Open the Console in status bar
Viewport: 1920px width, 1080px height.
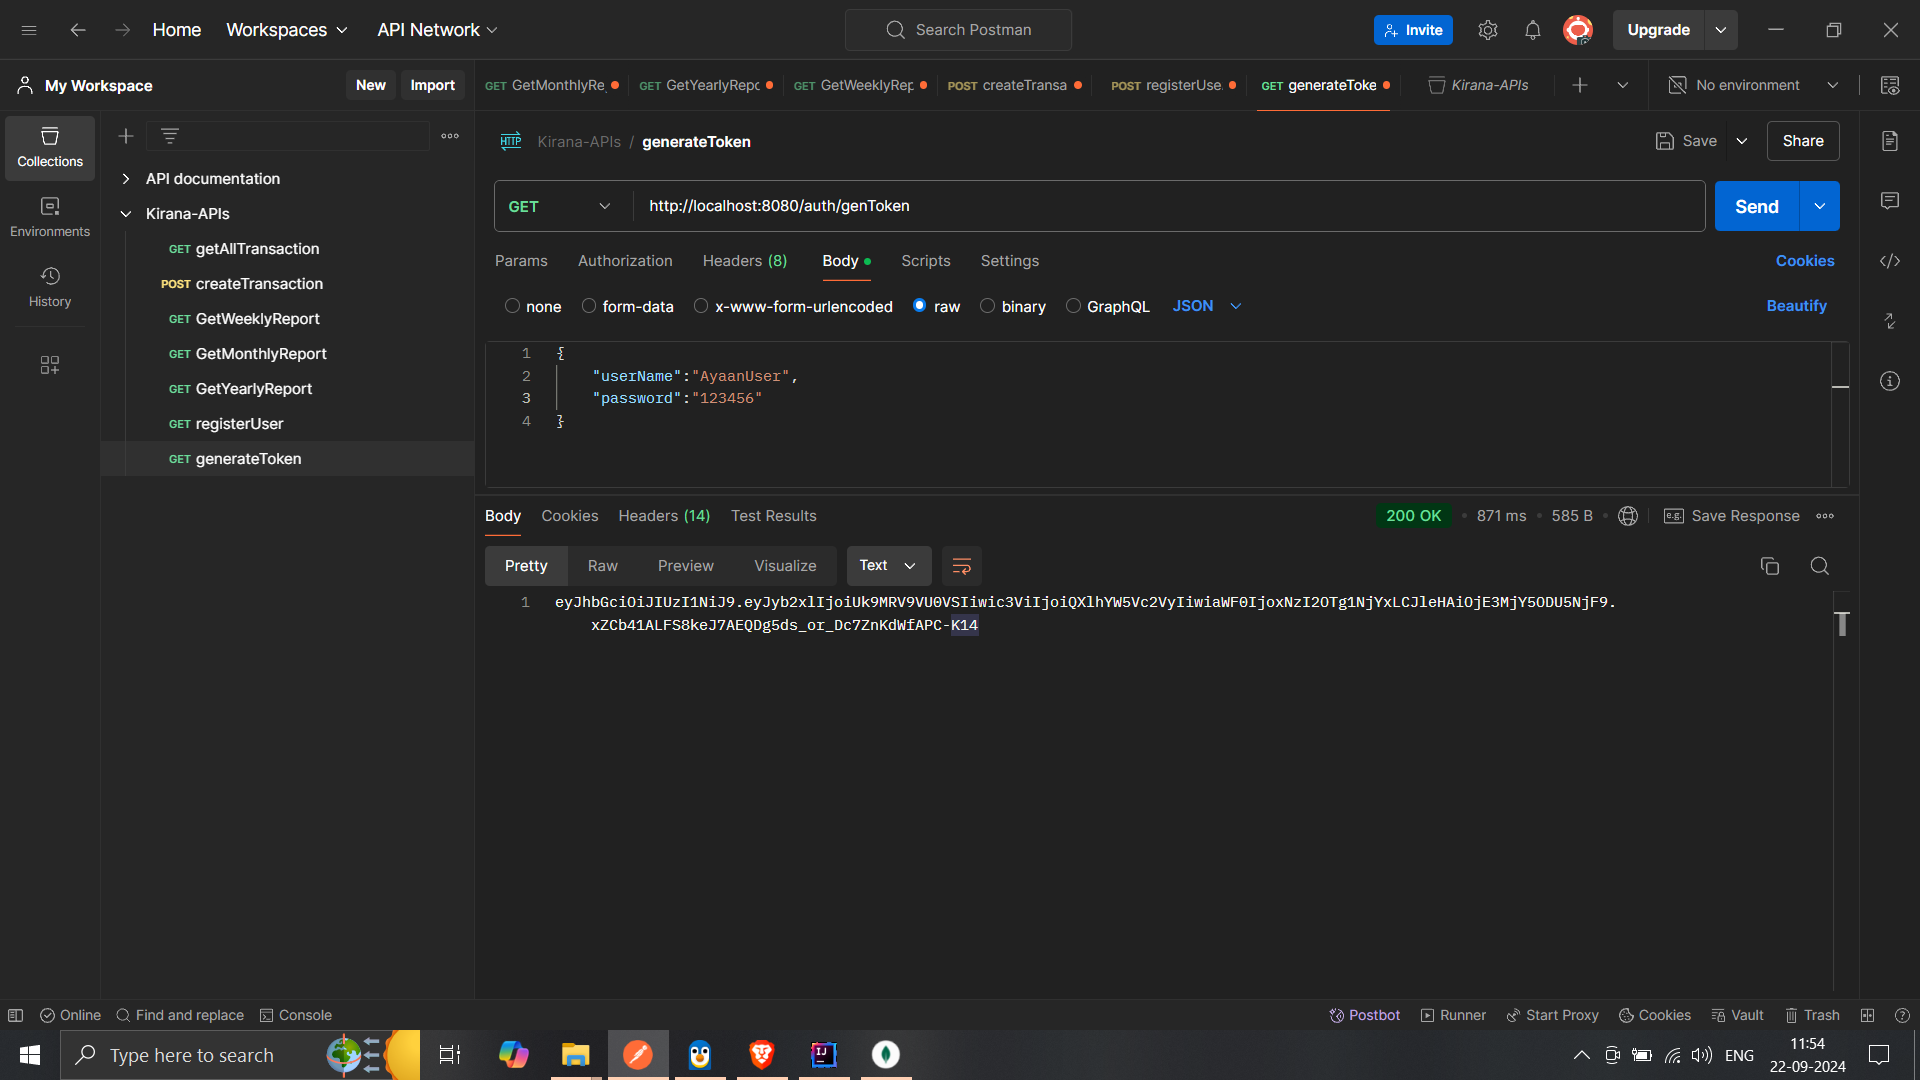[296, 1015]
